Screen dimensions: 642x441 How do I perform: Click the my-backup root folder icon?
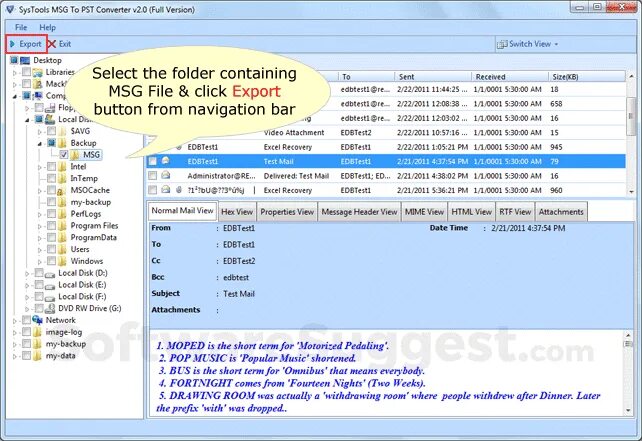coord(37,344)
